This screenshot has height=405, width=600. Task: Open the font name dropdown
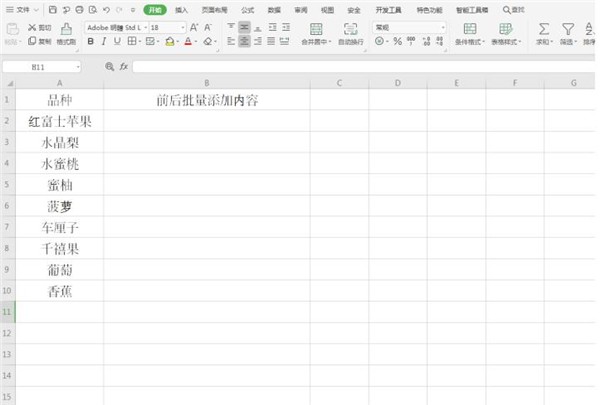point(146,28)
